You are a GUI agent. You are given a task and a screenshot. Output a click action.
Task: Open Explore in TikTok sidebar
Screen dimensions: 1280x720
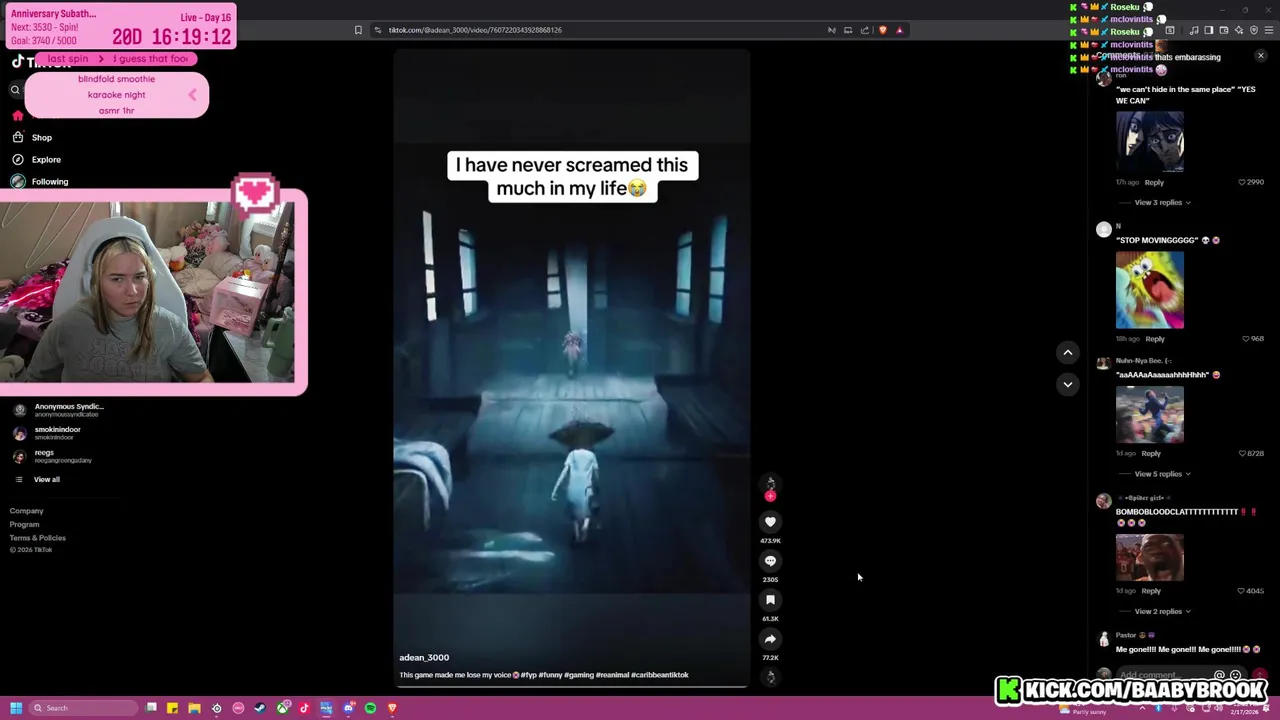[x=46, y=159]
